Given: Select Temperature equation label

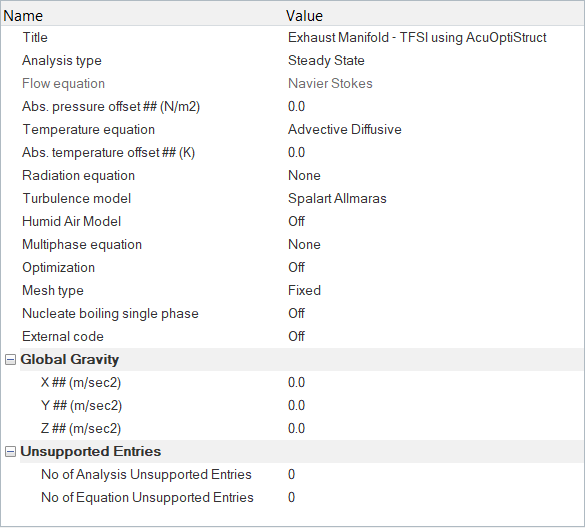Looking at the screenshot, I should point(89,130).
